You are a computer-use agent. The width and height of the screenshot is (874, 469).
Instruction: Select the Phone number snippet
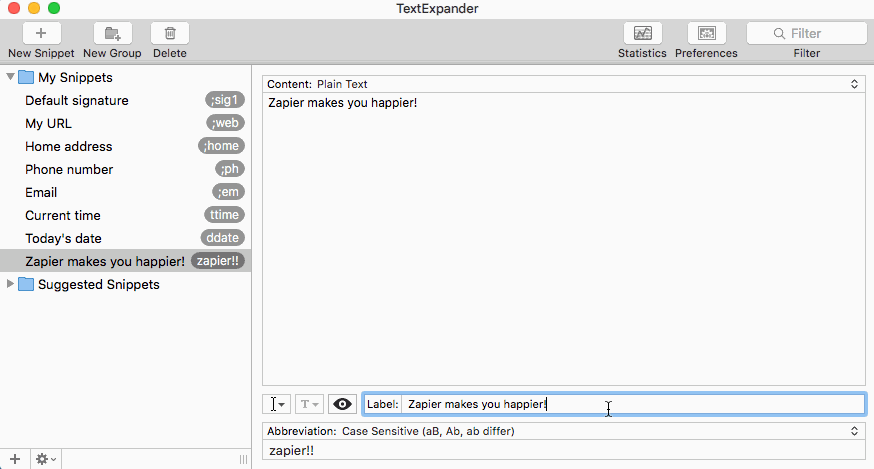125,169
